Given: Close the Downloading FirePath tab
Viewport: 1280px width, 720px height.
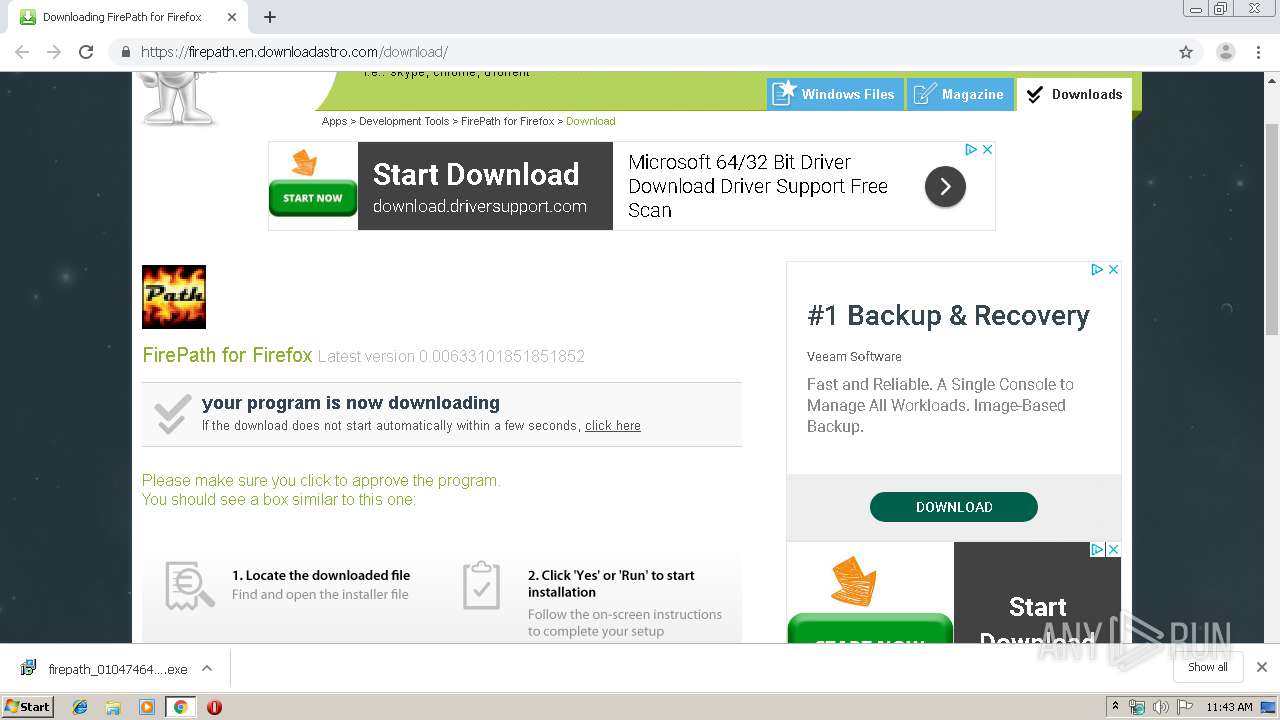Looking at the screenshot, I should click(232, 17).
